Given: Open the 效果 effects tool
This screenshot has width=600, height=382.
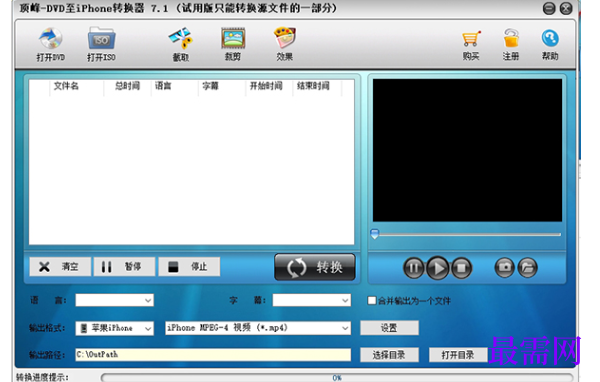Looking at the screenshot, I should (284, 44).
